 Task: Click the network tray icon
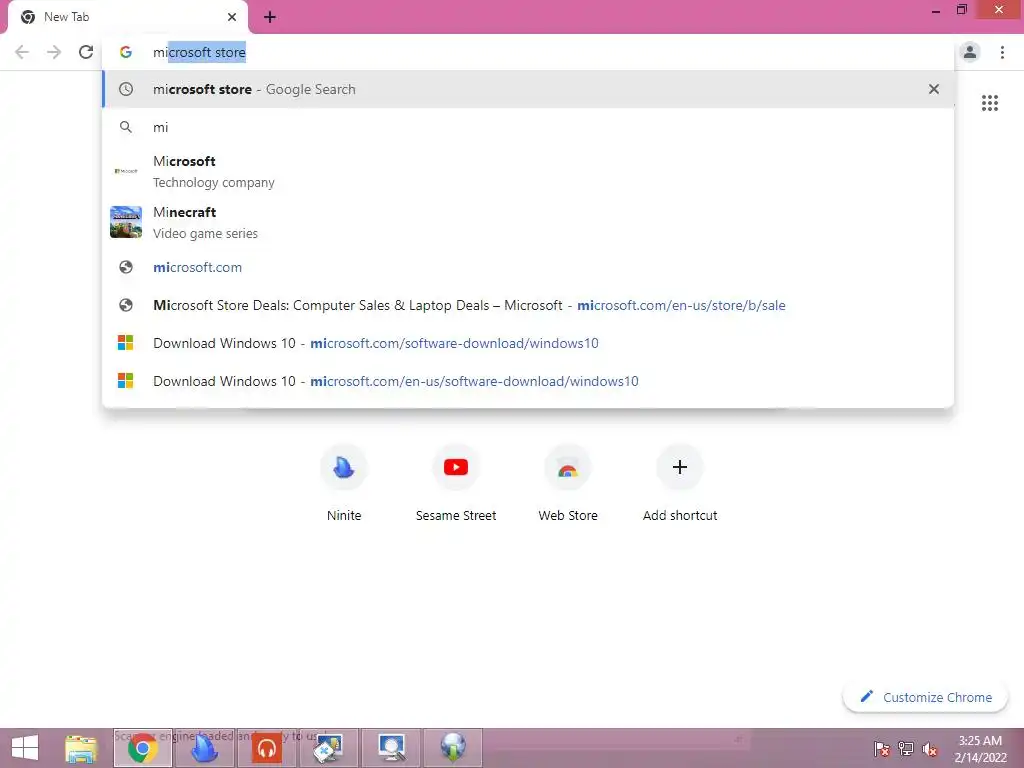coord(906,749)
